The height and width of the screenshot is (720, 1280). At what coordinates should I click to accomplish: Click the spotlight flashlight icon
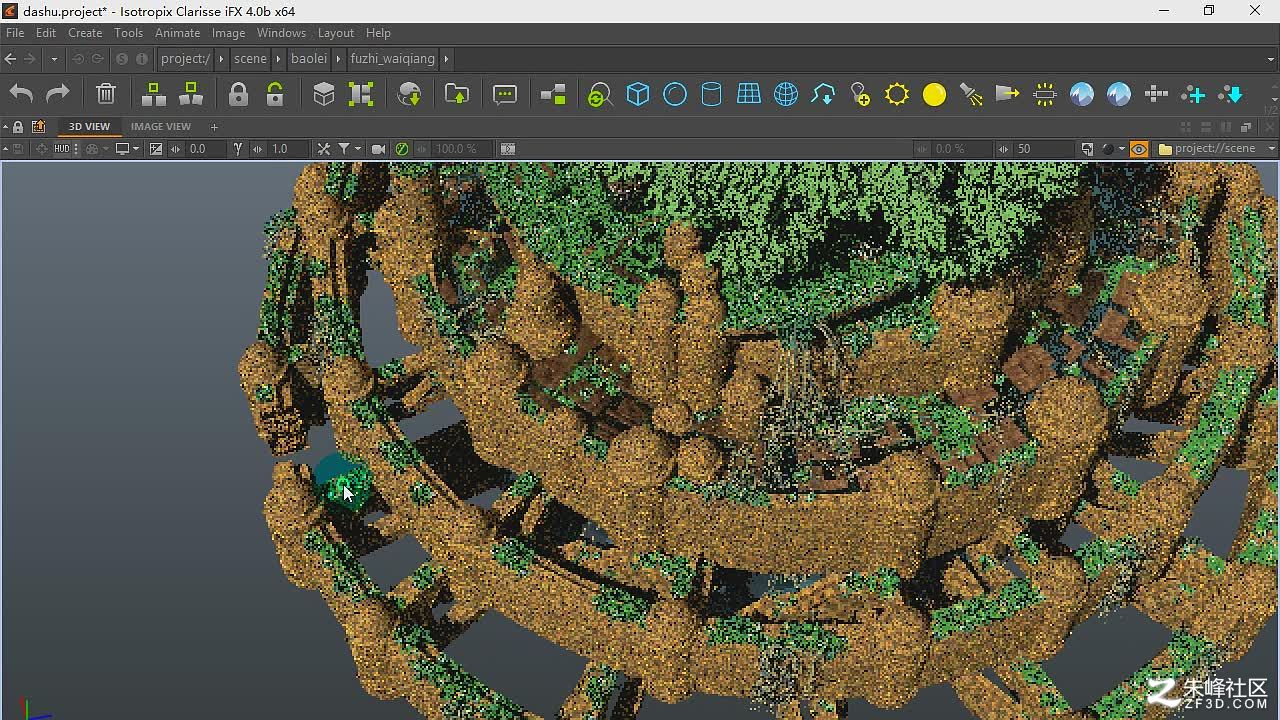tap(971, 94)
